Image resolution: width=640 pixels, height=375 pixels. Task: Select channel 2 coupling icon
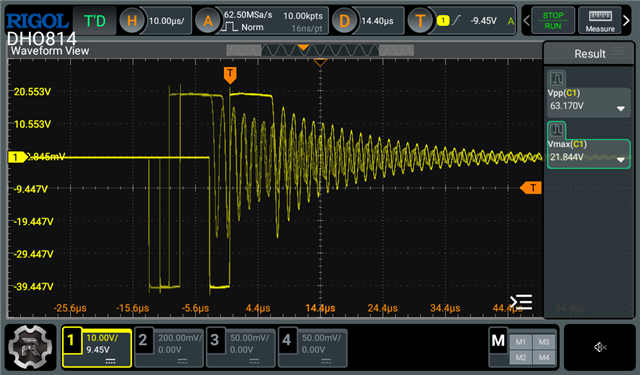pyautogui.click(x=182, y=361)
